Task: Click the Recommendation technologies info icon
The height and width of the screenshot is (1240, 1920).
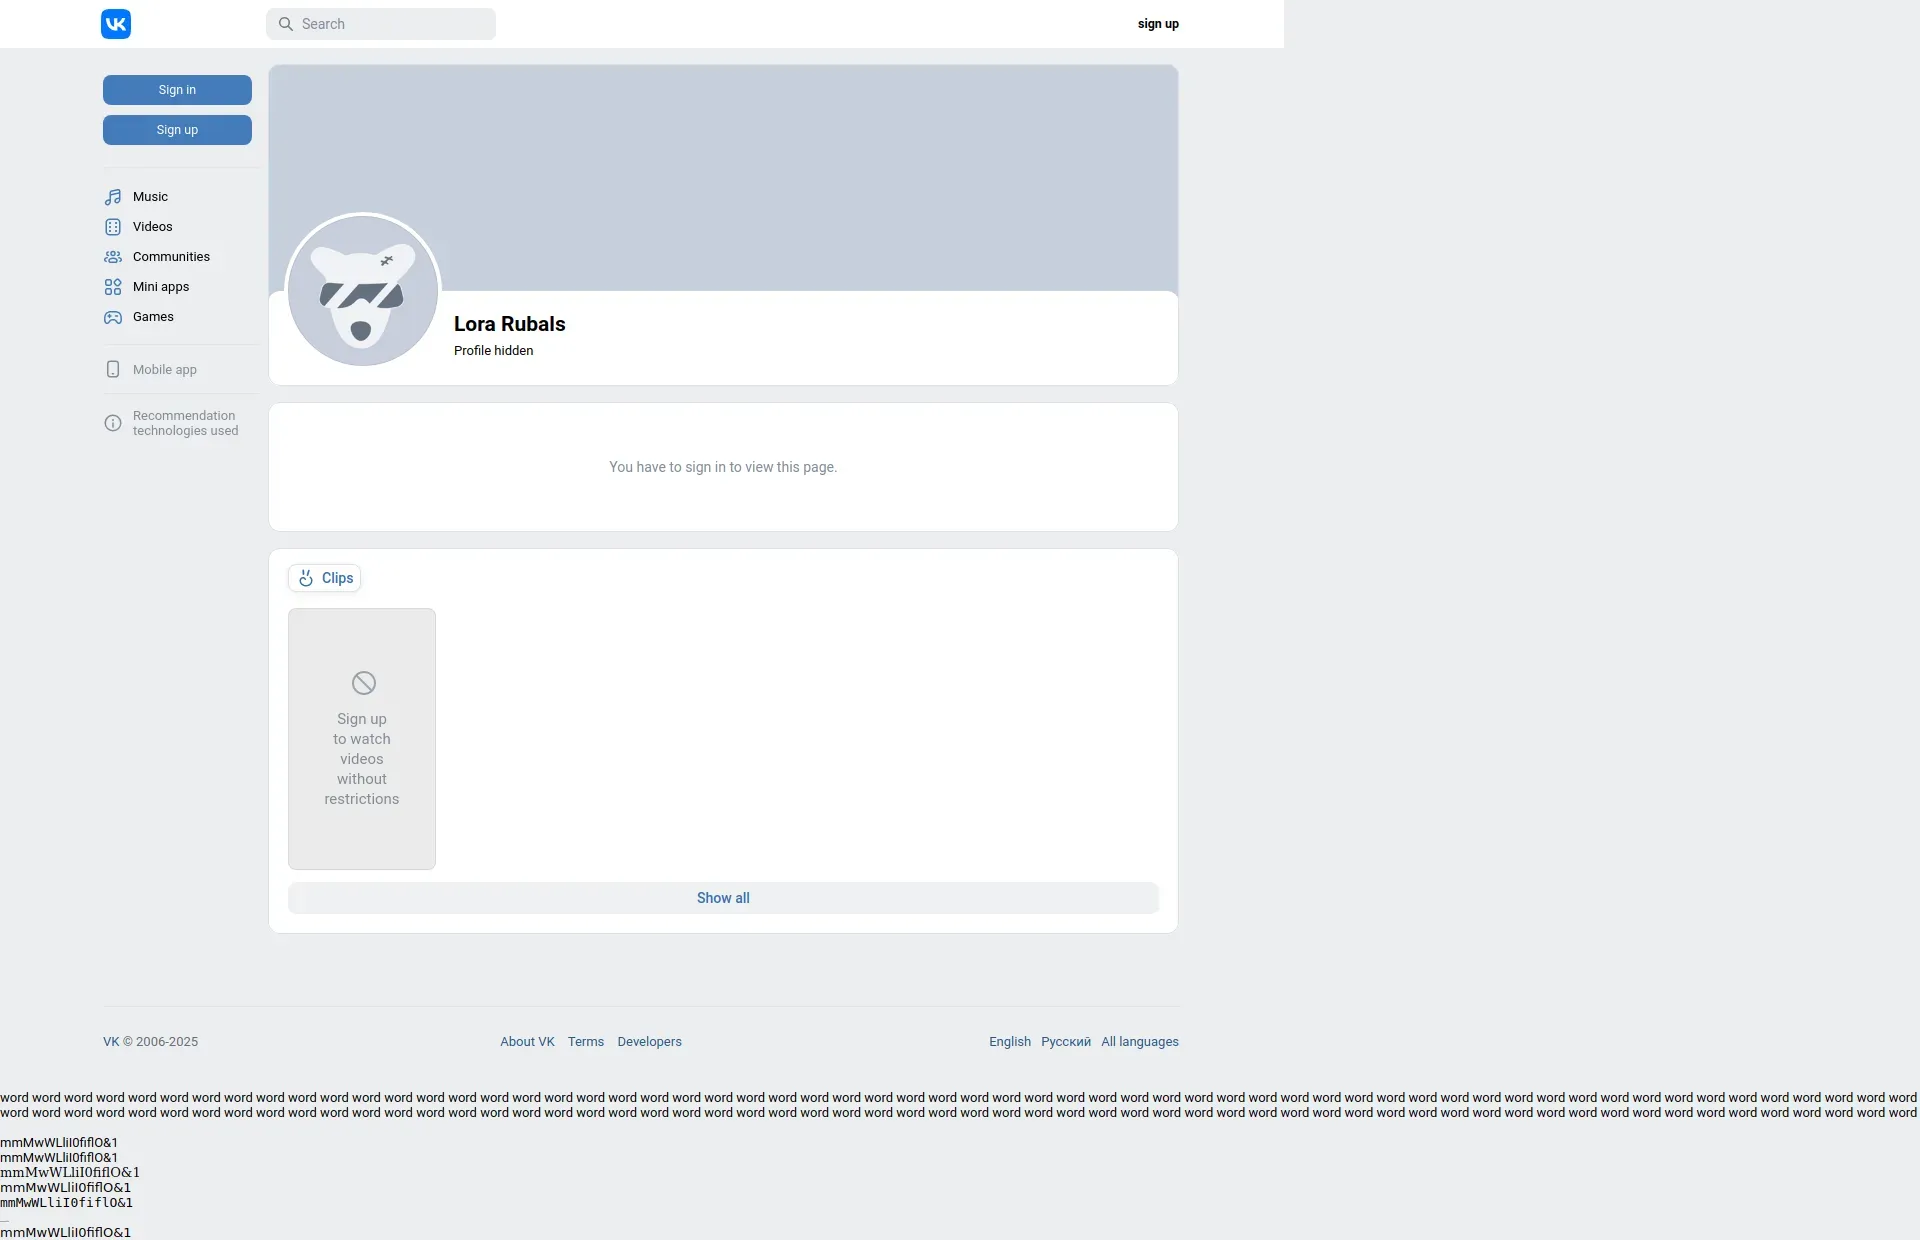Action: pyautogui.click(x=113, y=423)
